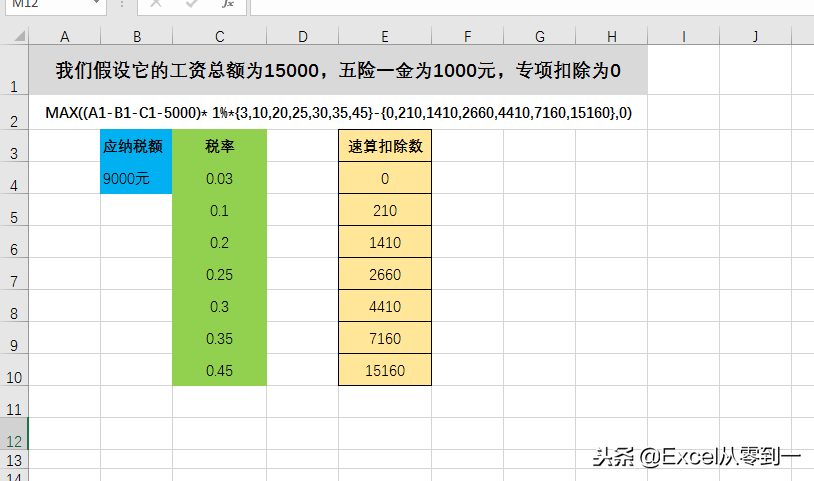
Task: Select the 9000元 cell
Action: click(136, 178)
